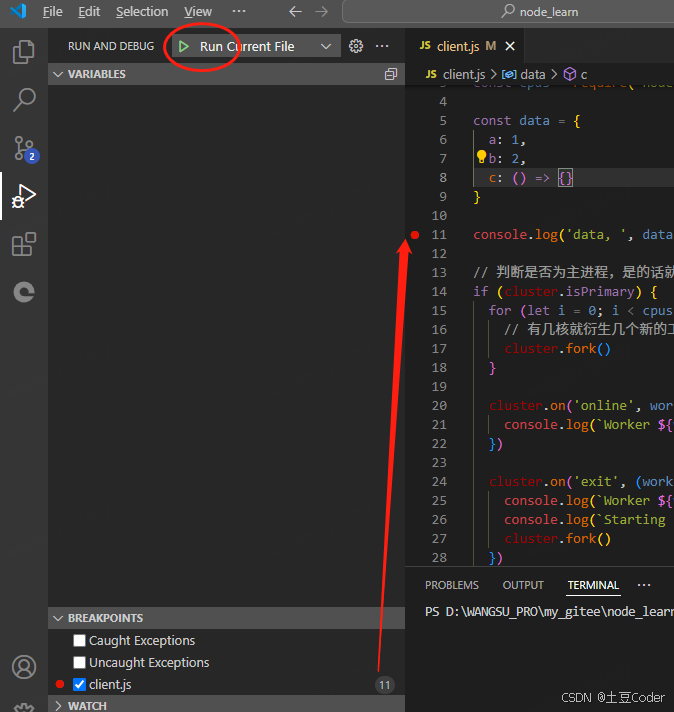The height and width of the screenshot is (712, 674).
Task: Switch to the OUTPUT panel tab
Action: click(523, 585)
